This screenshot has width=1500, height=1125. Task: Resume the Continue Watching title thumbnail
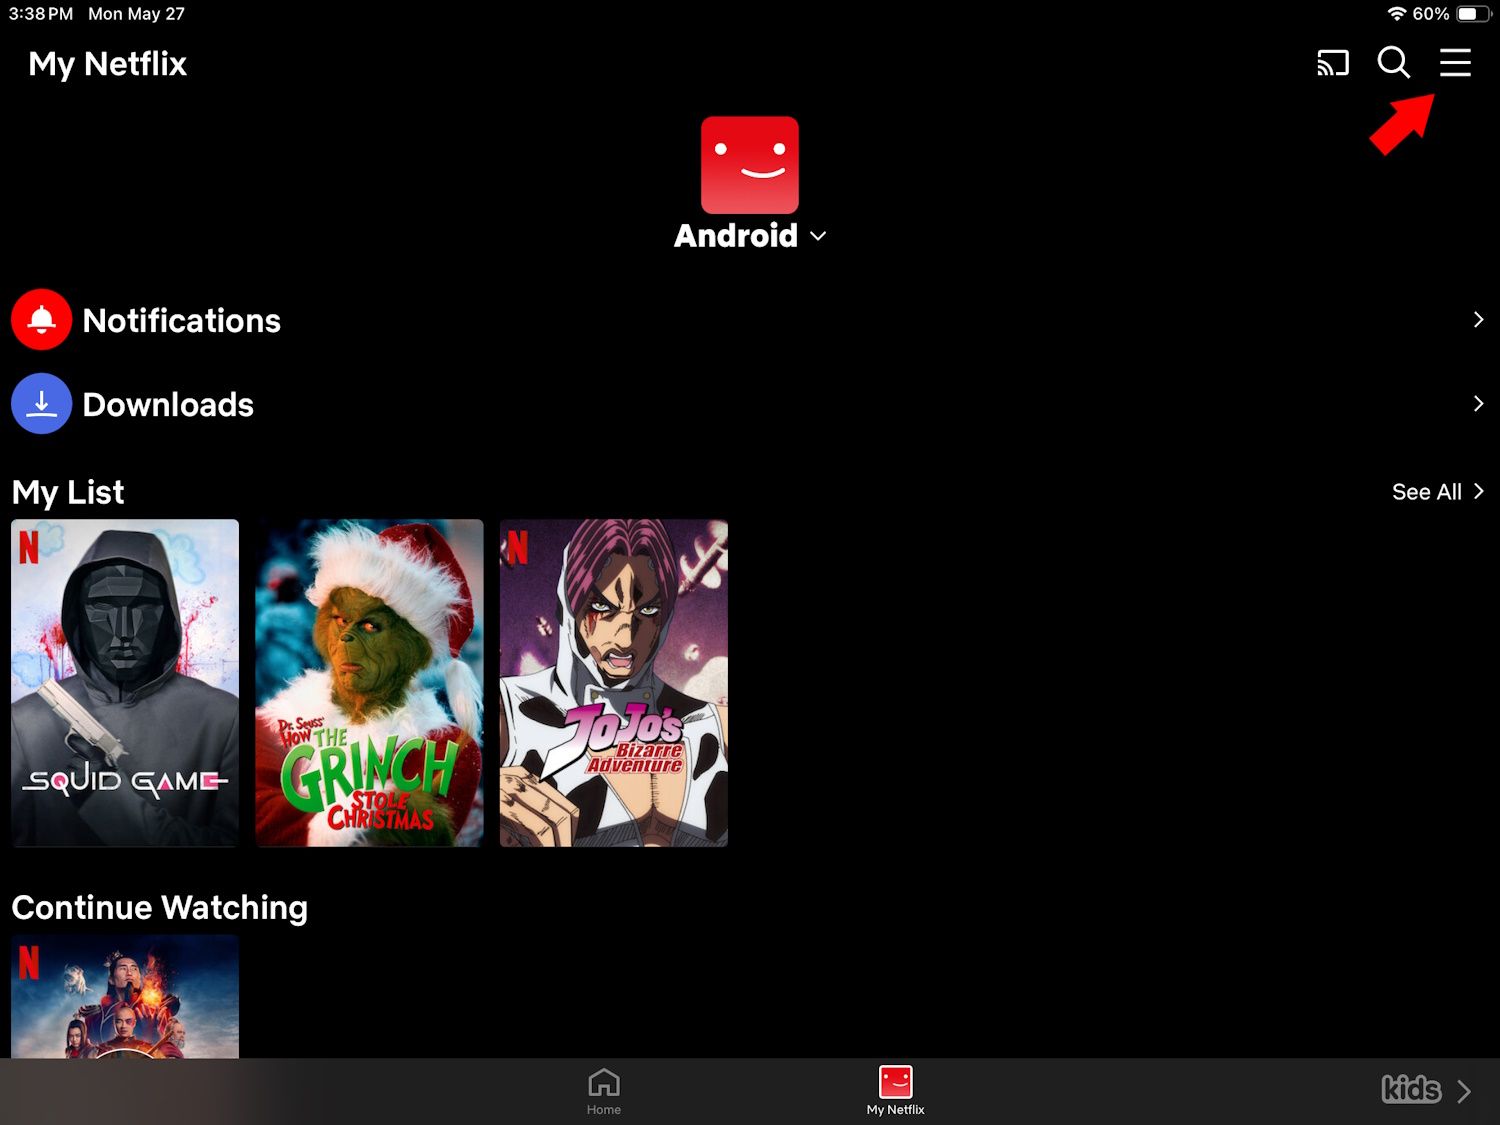coord(125,997)
